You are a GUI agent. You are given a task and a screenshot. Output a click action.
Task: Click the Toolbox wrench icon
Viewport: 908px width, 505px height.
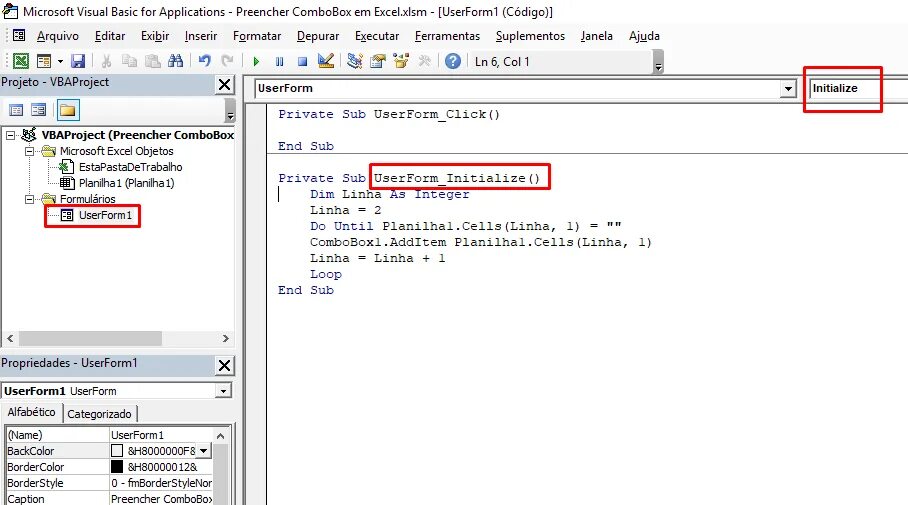point(424,61)
